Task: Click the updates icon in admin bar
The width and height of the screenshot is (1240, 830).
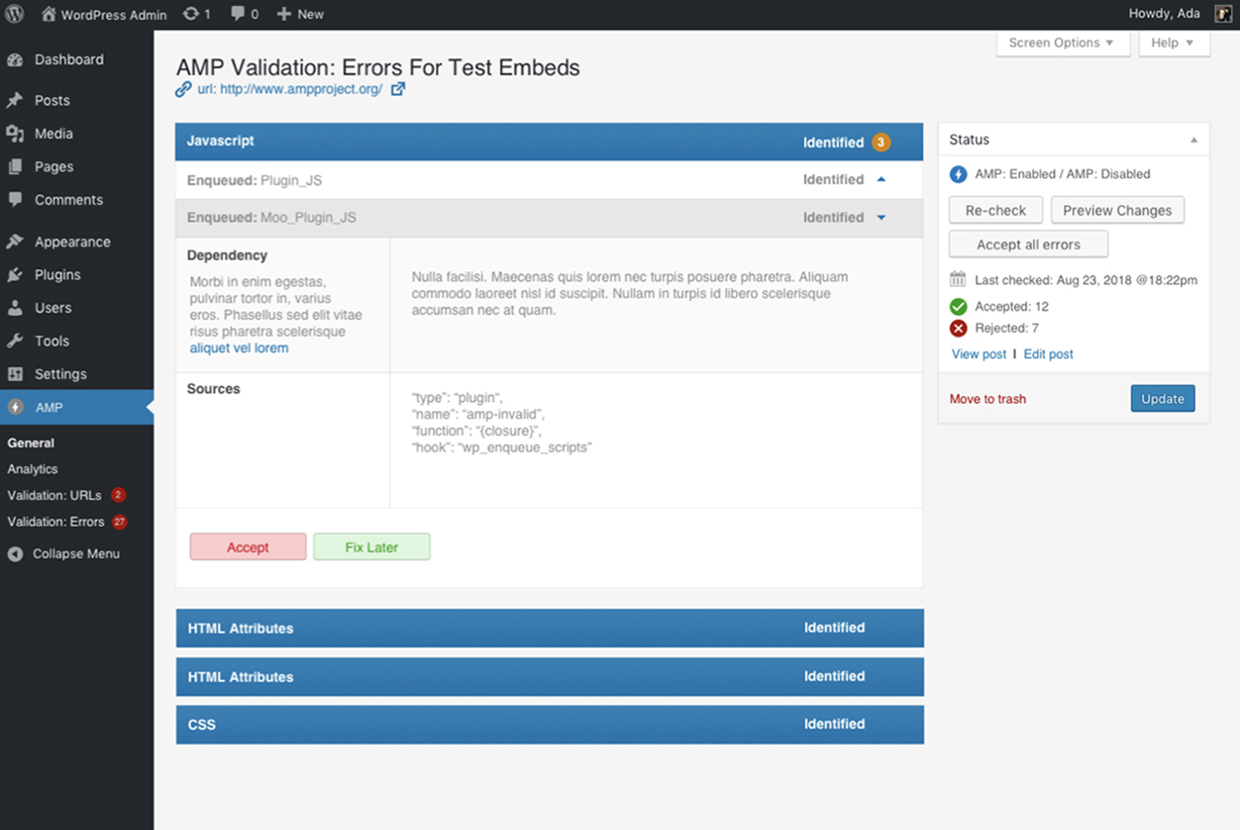Action: point(191,14)
